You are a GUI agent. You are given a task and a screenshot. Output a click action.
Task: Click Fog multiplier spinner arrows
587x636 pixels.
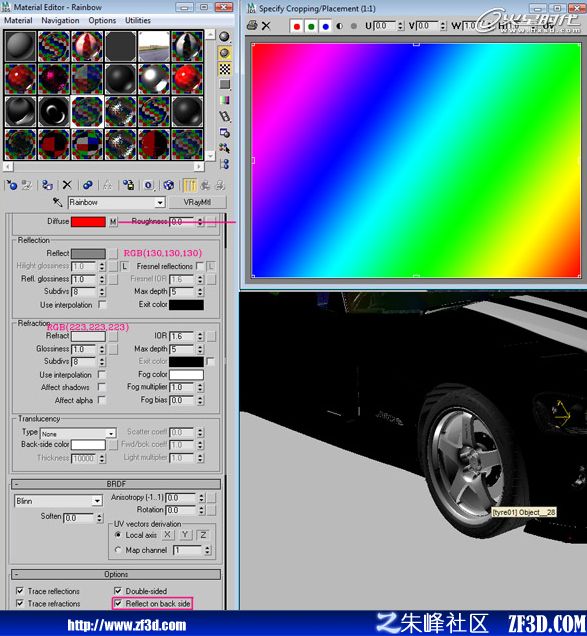(x=200, y=387)
